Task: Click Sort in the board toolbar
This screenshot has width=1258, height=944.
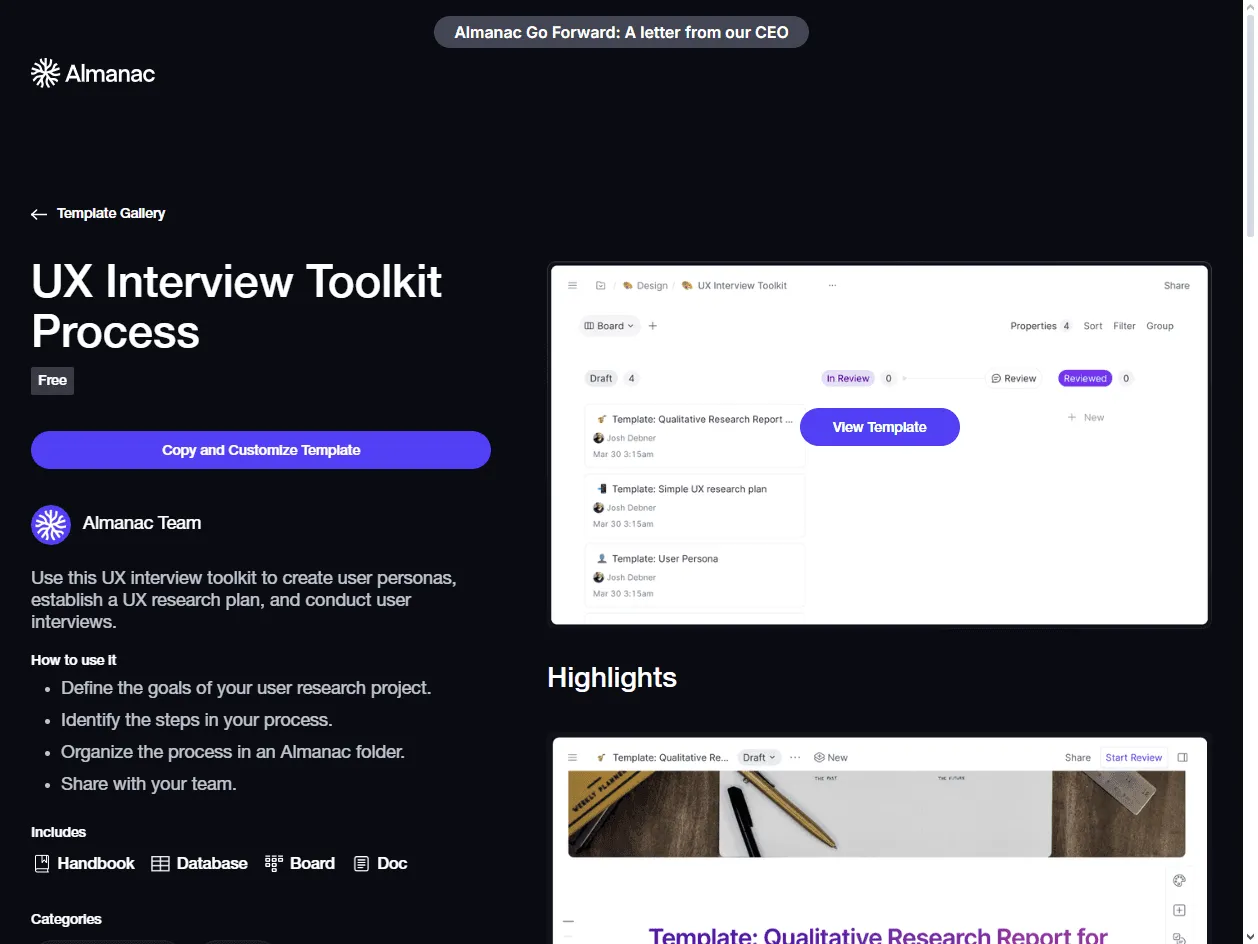Action: click(x=1093, y=326)
